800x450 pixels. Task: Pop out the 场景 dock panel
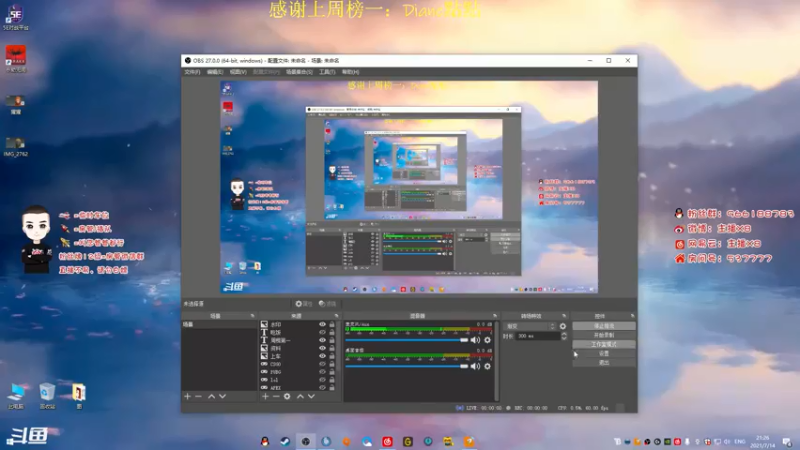(252, 316)
